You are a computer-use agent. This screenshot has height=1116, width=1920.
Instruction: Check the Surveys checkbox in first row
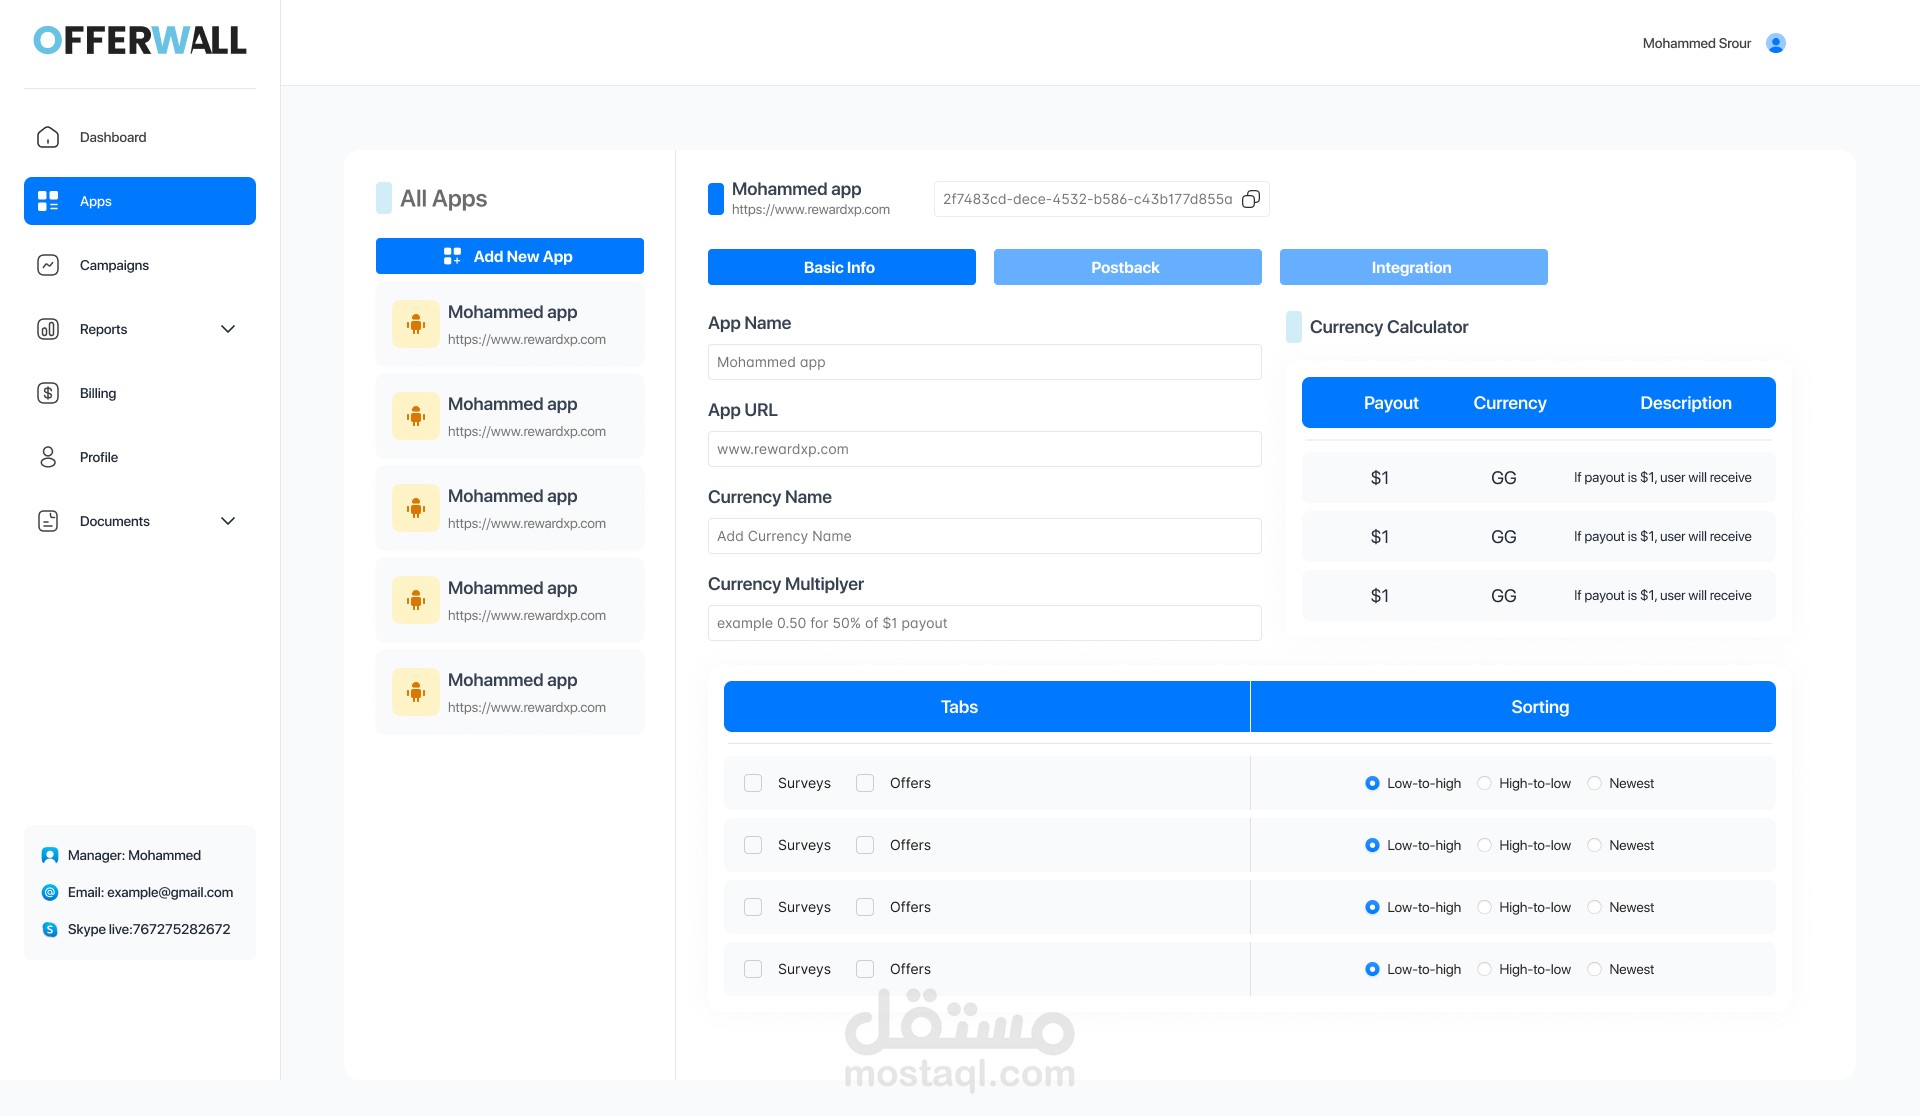coord(753,783)
